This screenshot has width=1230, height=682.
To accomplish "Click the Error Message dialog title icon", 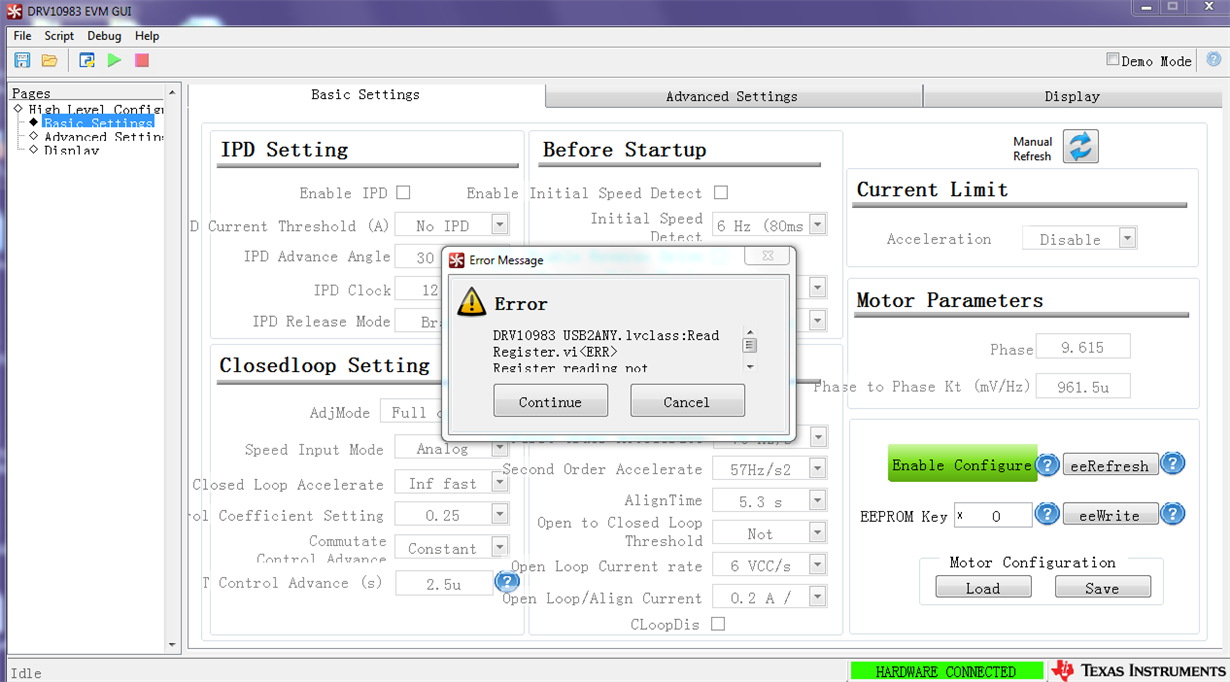I will coord(457,260).
